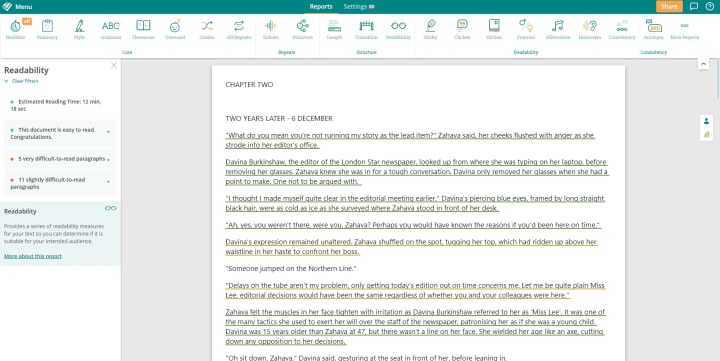Click the paragraph starting 'What do you mean'
Image resolution: width=720 pixels, height=361 pixels.
click(410, 140)
